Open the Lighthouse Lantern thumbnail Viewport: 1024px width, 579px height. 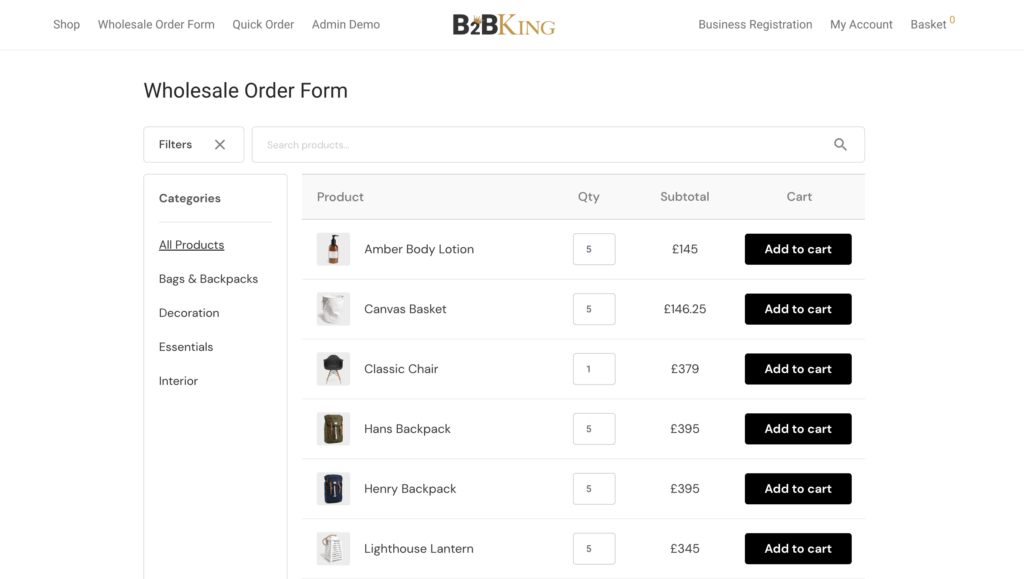(333, 549)
